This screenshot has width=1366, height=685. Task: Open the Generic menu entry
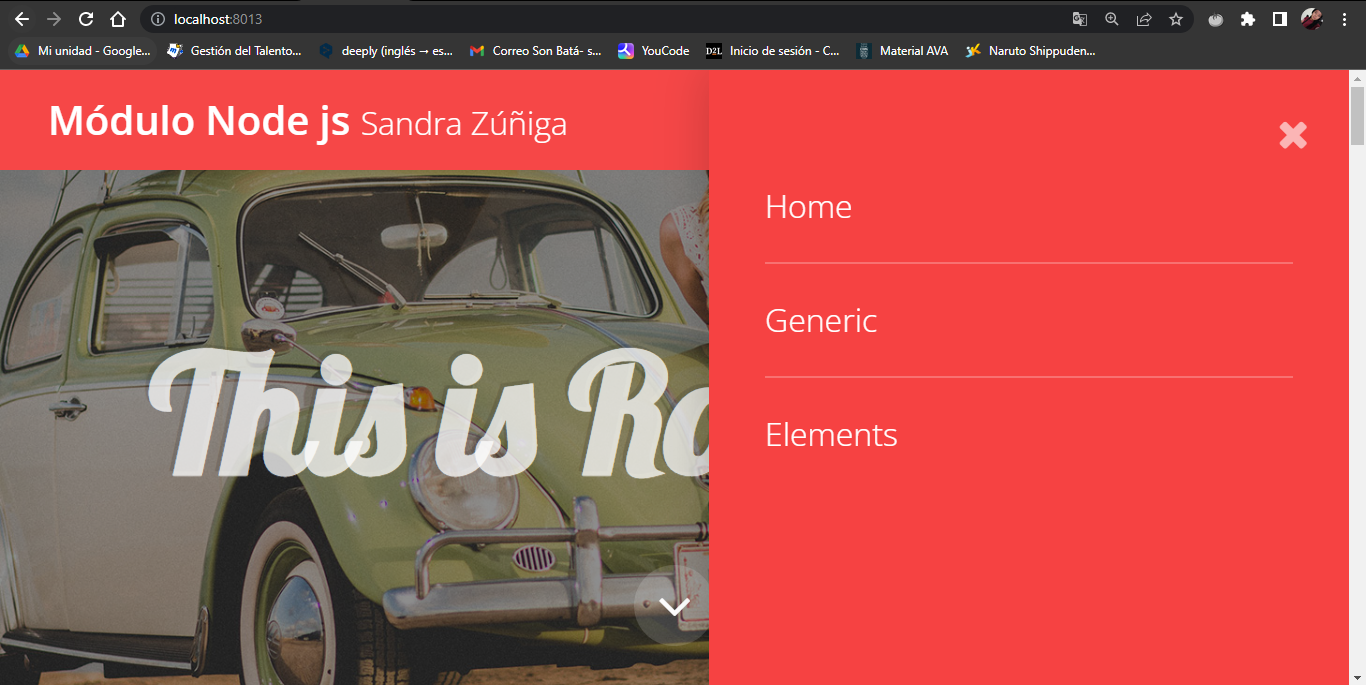820,321
